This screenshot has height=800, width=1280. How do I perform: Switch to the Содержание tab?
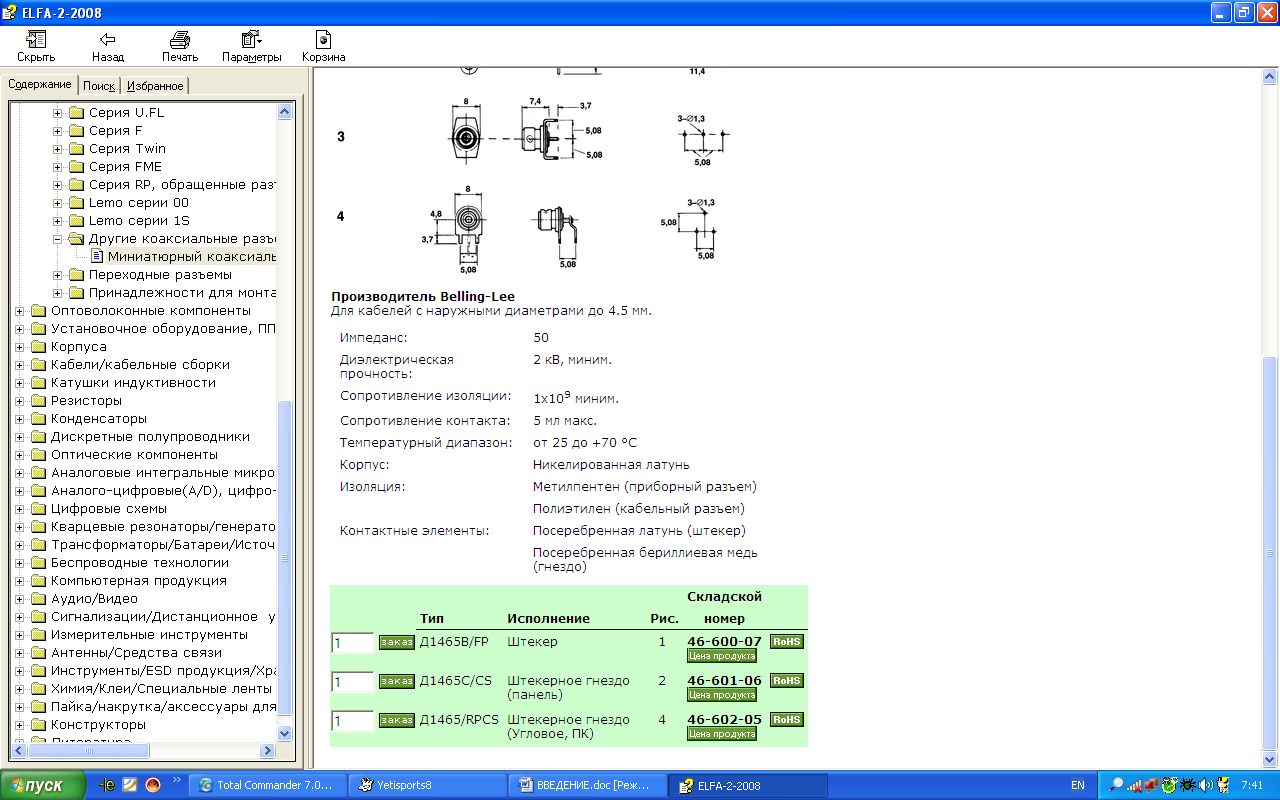tap(40, 85)
